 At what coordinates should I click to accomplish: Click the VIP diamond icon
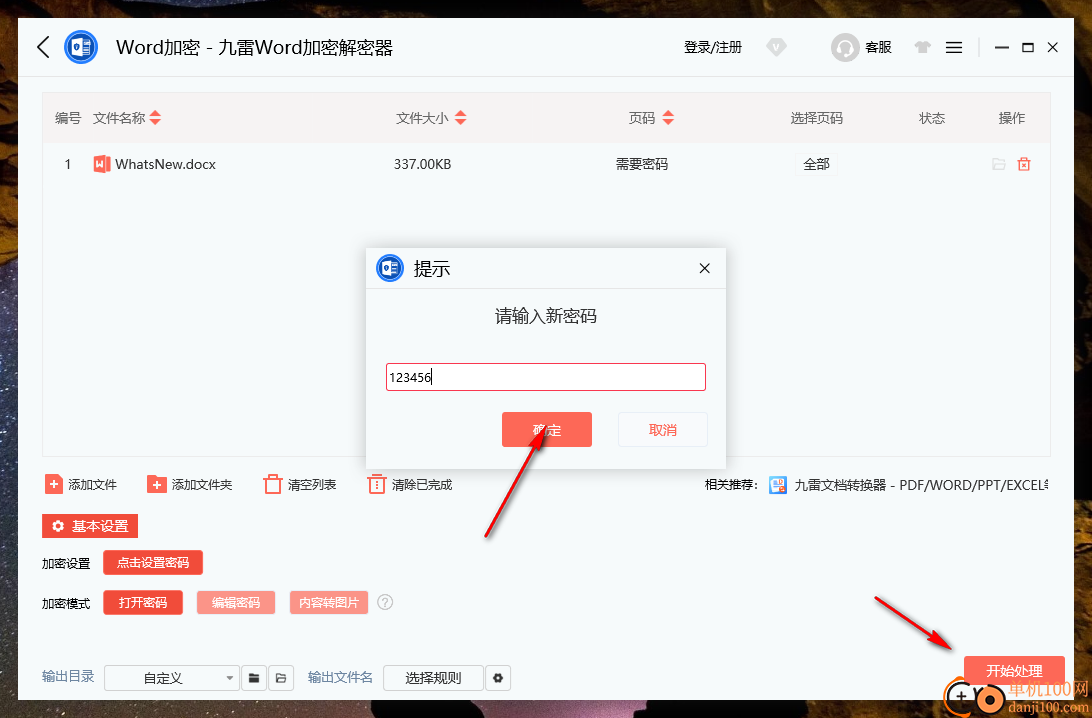[776, 47]
